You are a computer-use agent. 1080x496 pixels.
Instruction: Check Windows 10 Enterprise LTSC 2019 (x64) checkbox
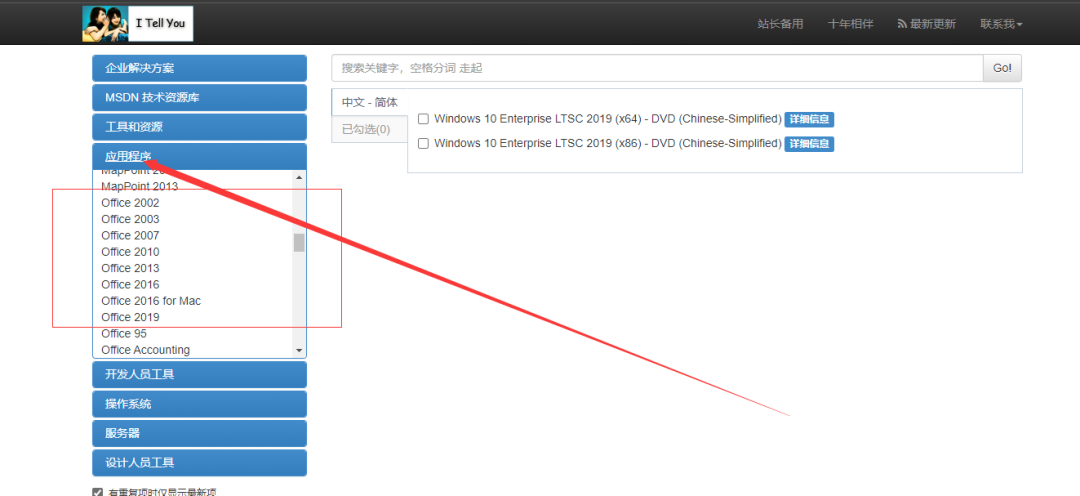pos(424,119)
